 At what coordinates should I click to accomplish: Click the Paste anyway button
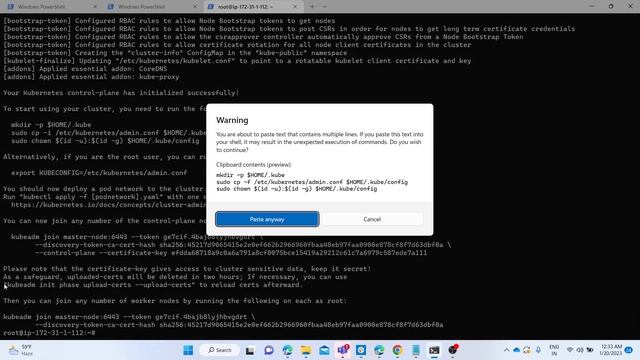tap(267, 219)
